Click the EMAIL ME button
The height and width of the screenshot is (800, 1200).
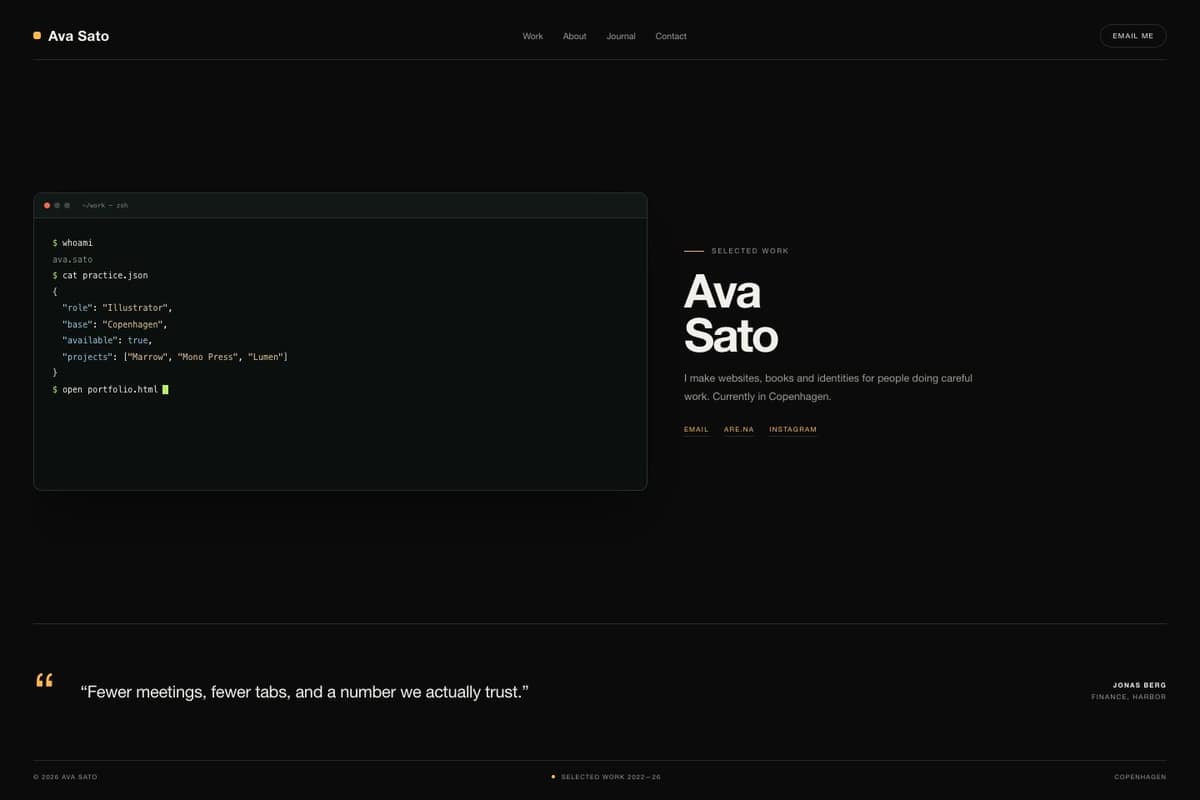pyautogui.click(x=1133, y=36)
